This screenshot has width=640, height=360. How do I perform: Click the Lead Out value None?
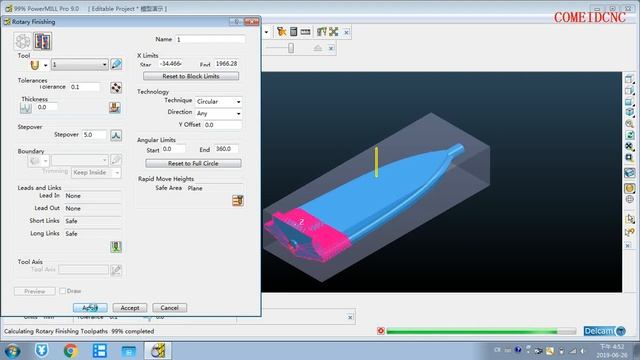click(93, 209)
